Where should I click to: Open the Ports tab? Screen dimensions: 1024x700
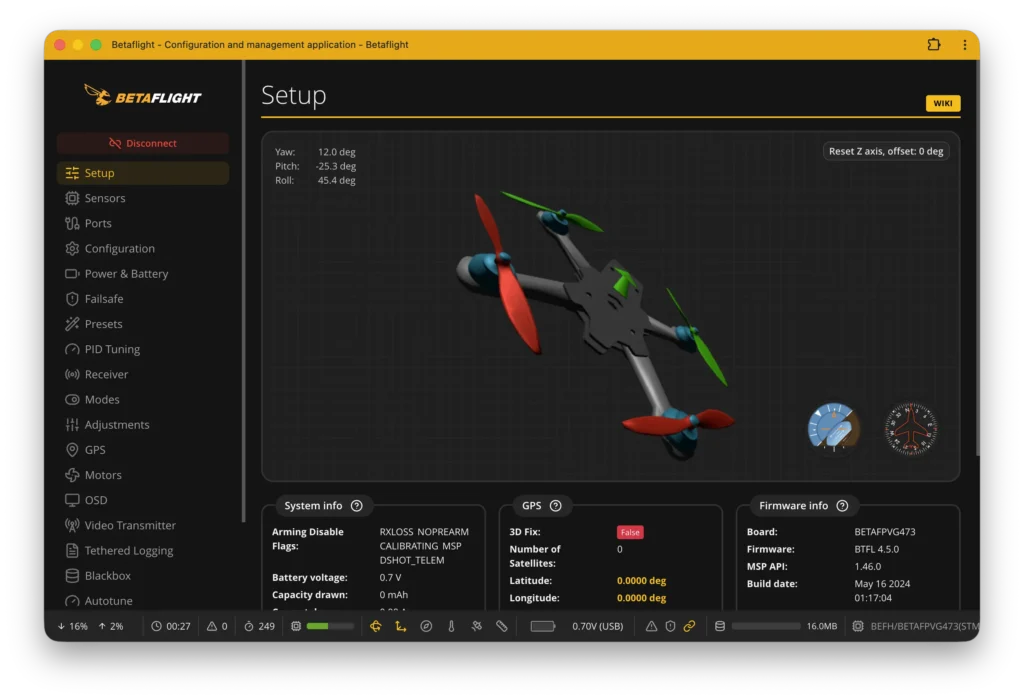tap(142, 223)
